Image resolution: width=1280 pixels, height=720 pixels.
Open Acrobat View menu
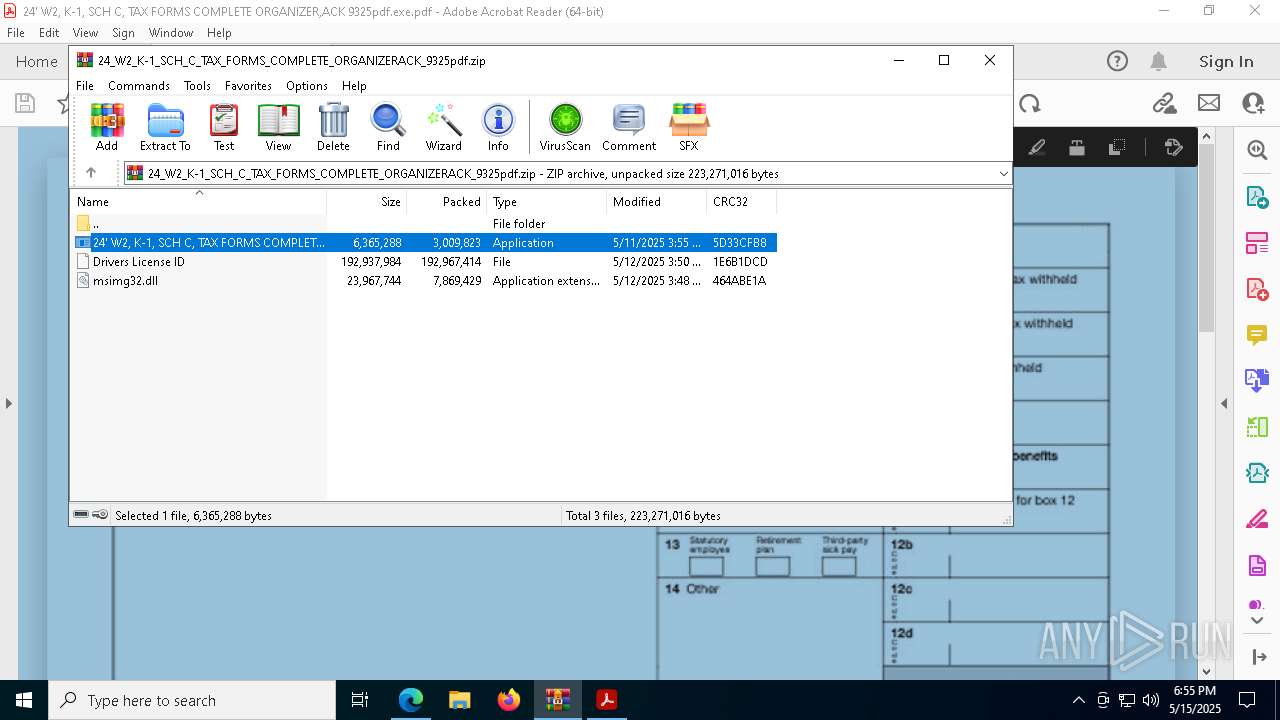(85, 33)
